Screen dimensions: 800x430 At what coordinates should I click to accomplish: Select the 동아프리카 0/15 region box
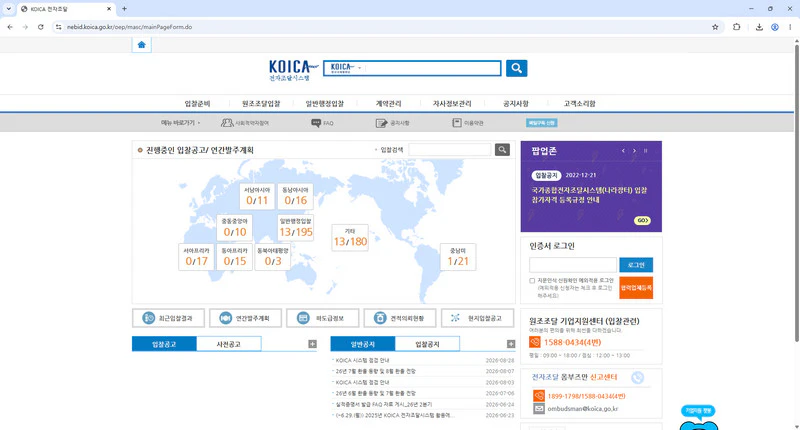click(234, 257)
